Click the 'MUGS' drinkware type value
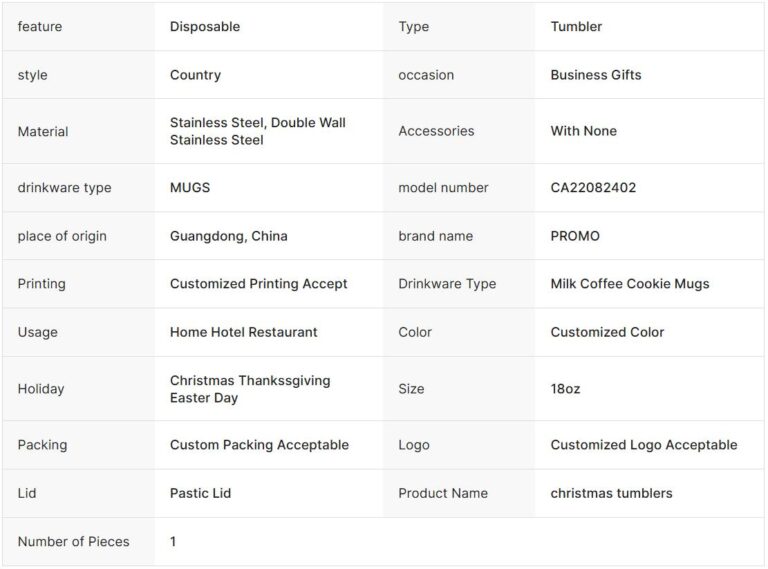The image size is (768, 569). (x=190, y=188)
